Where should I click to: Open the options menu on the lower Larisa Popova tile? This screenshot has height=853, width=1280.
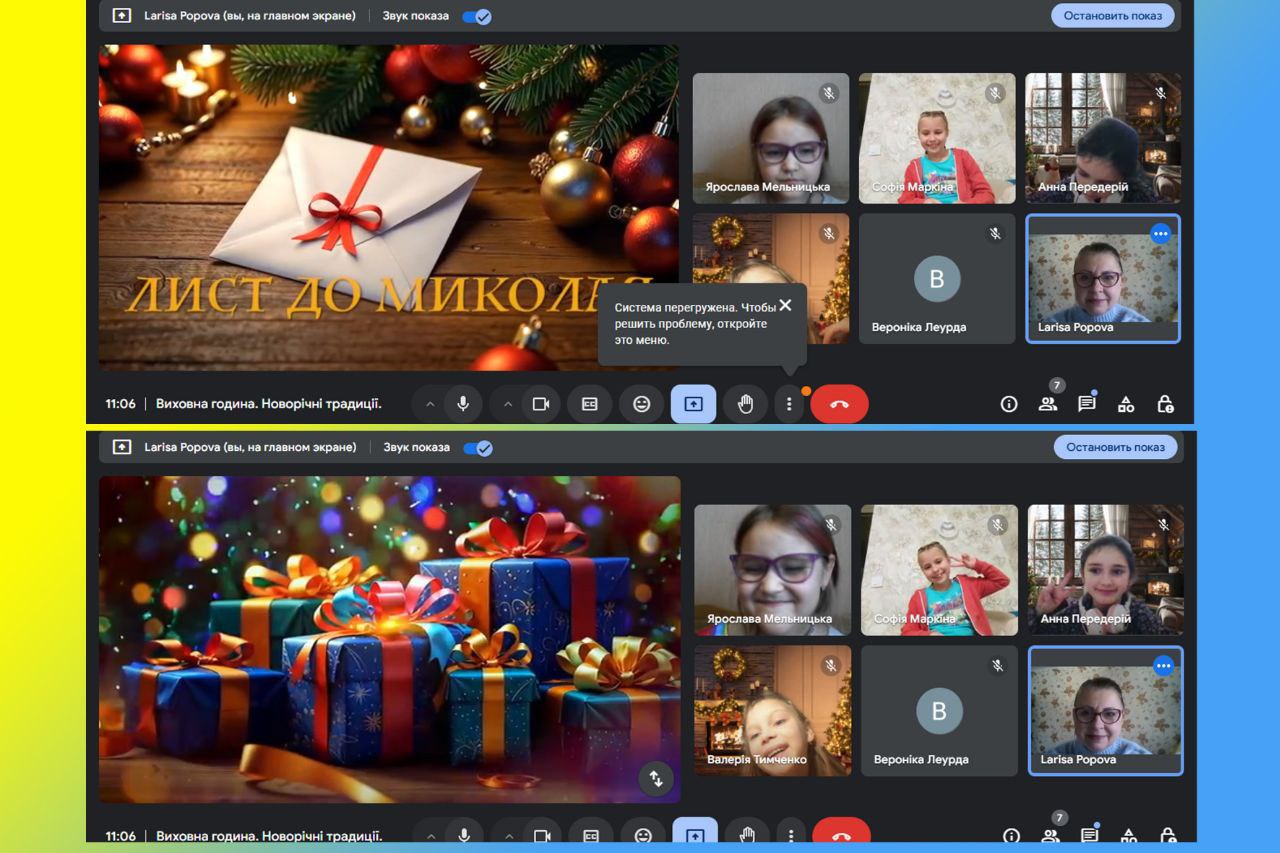coord(1162,665)
